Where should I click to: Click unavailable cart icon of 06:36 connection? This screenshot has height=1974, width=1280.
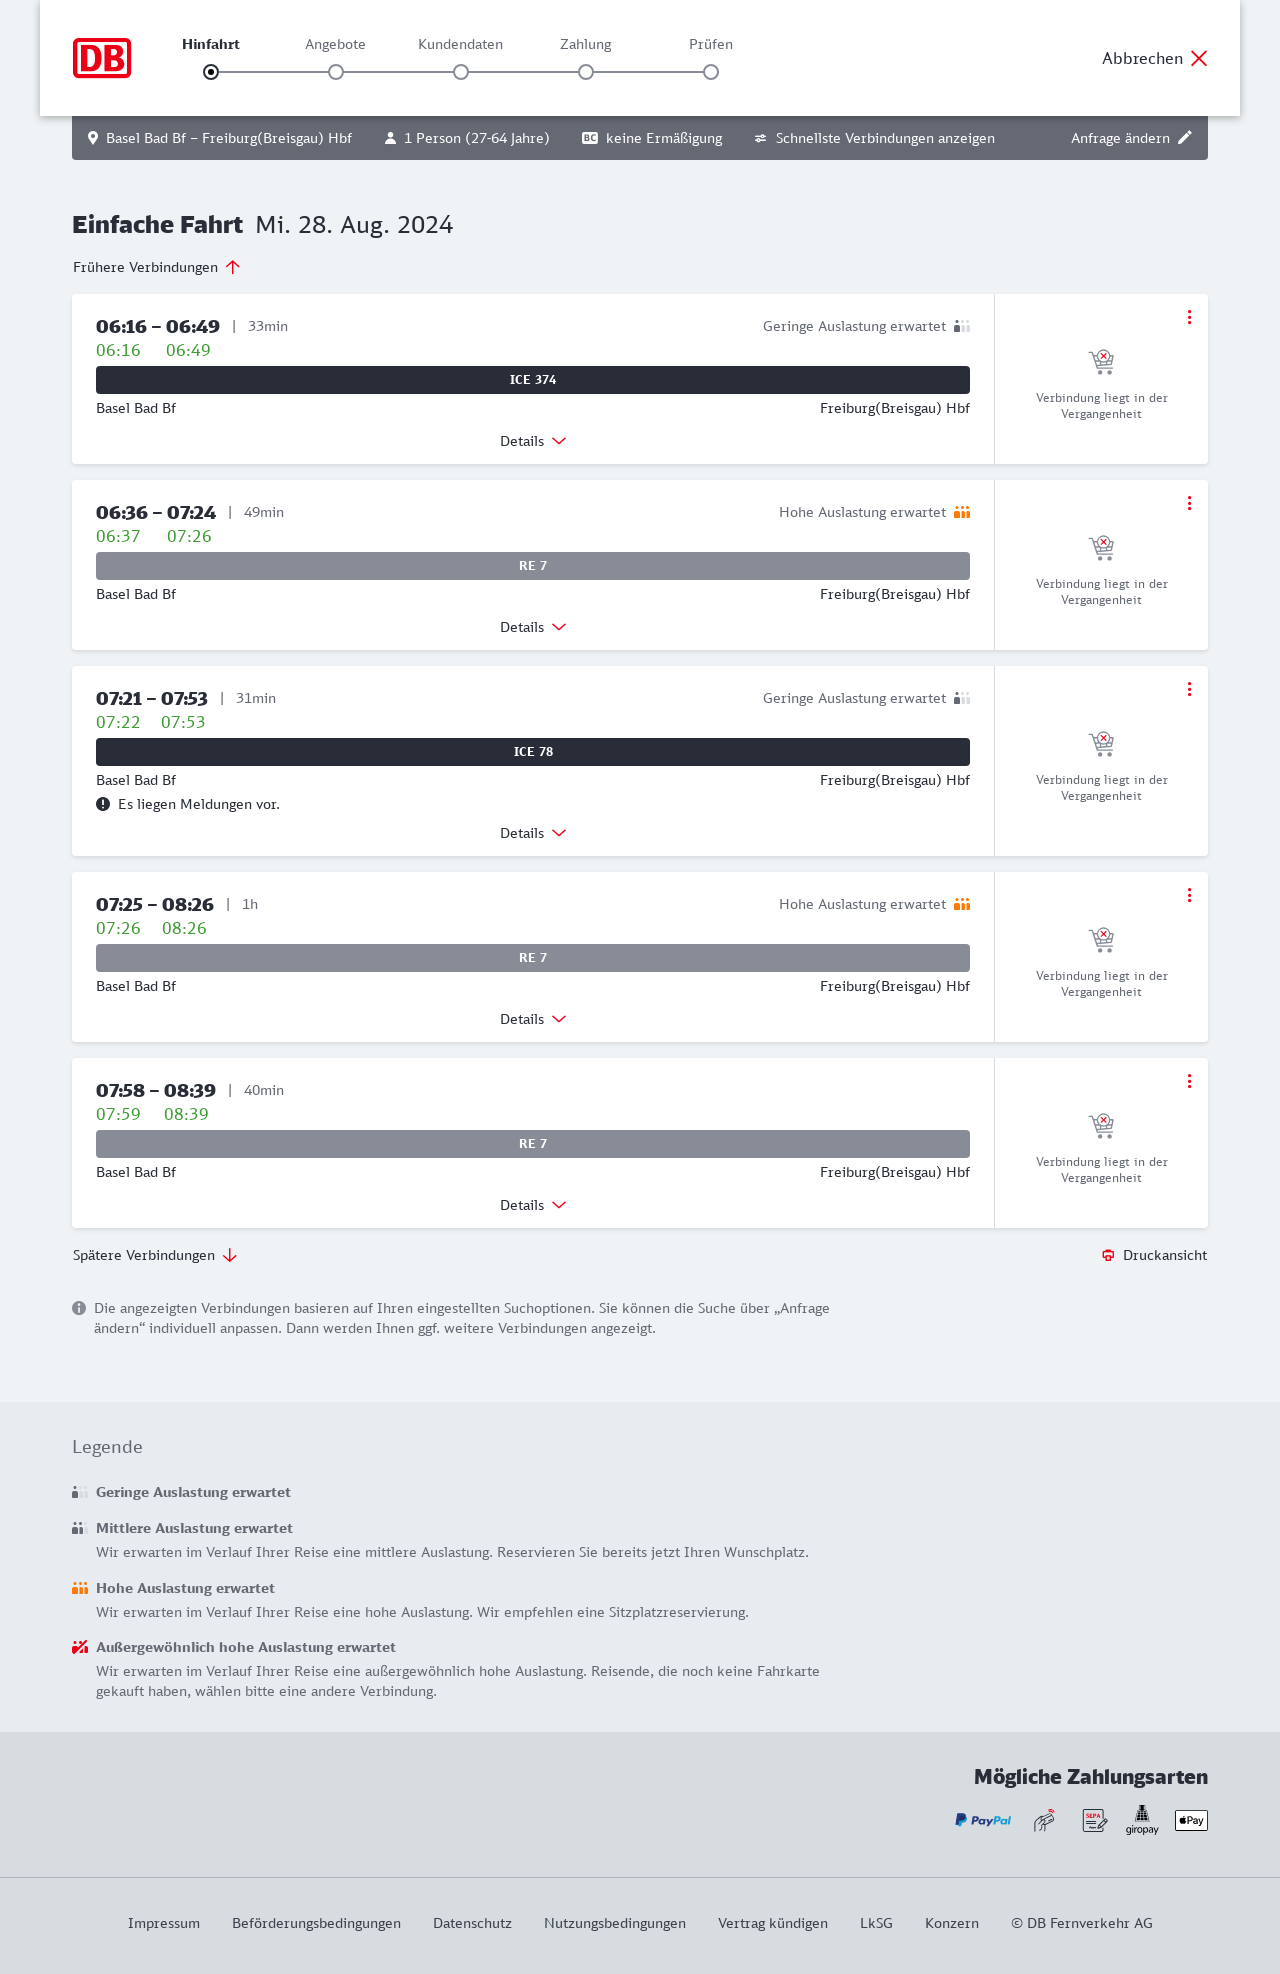(1101, 548)
